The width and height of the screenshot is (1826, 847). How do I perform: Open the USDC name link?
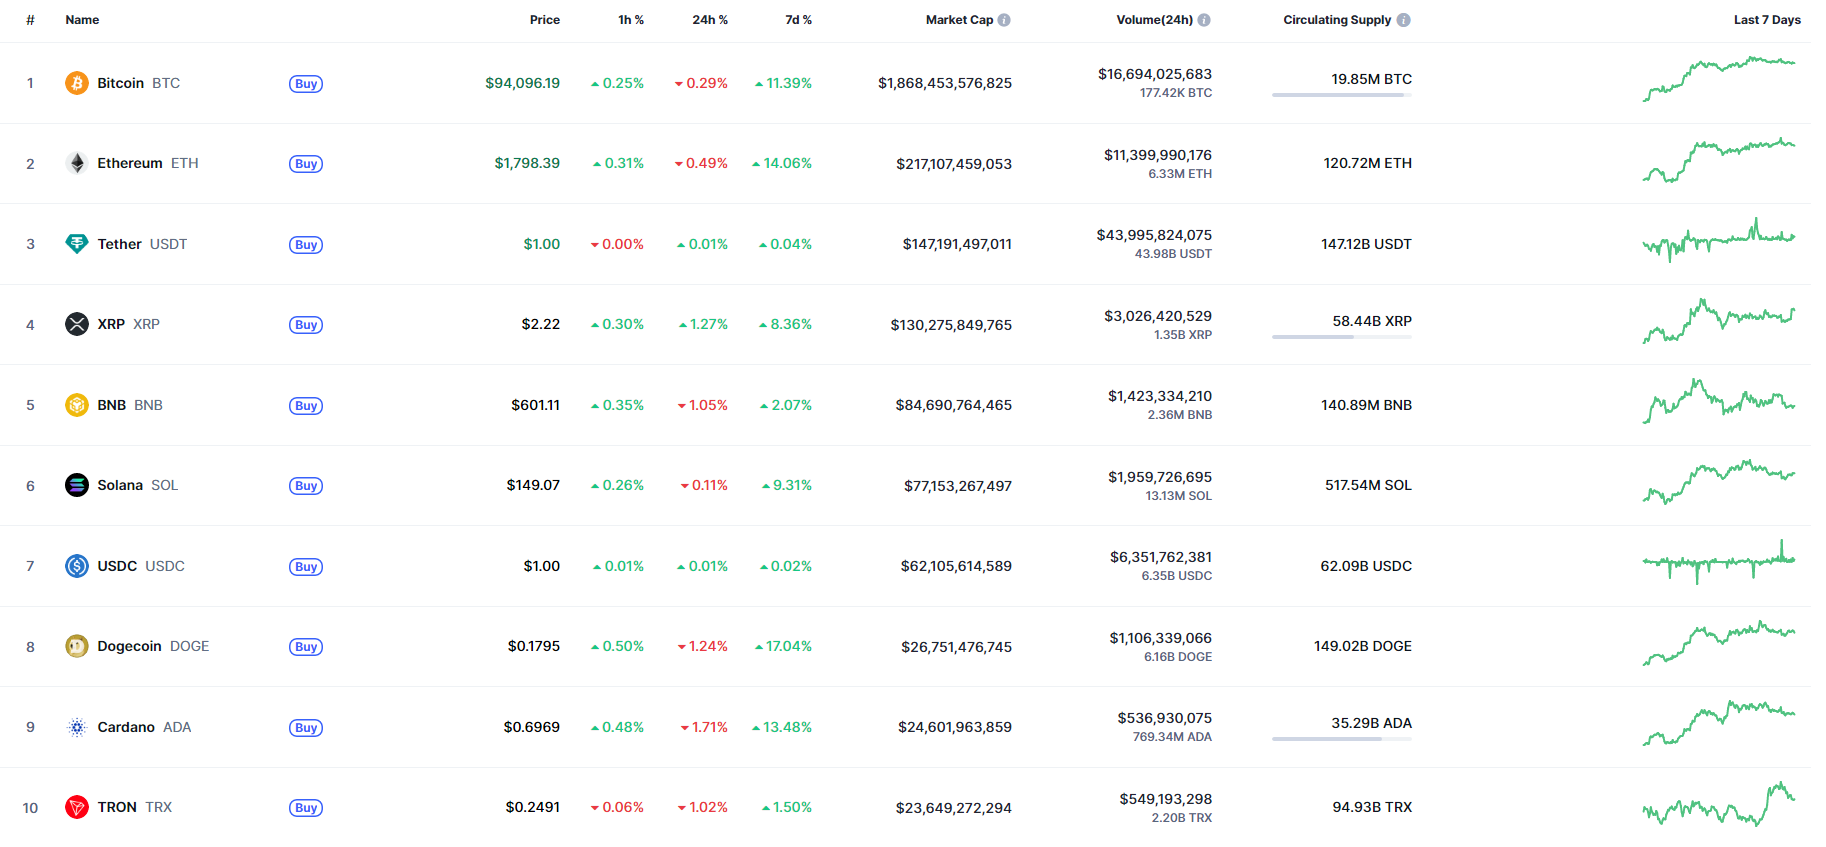point(141,566)
